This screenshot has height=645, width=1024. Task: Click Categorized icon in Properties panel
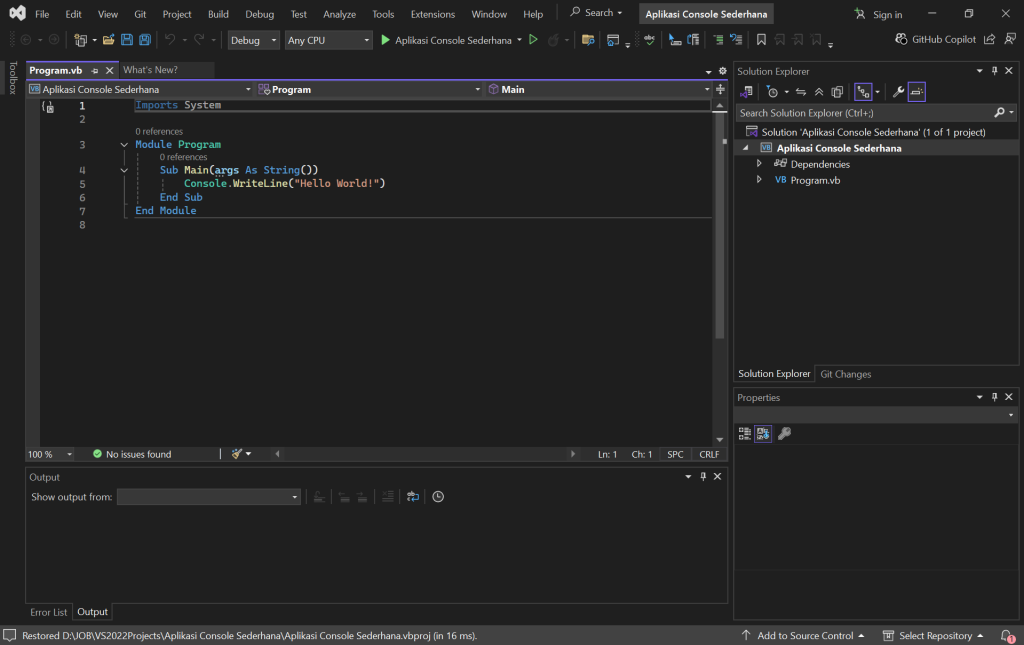[x=744, y=433]
